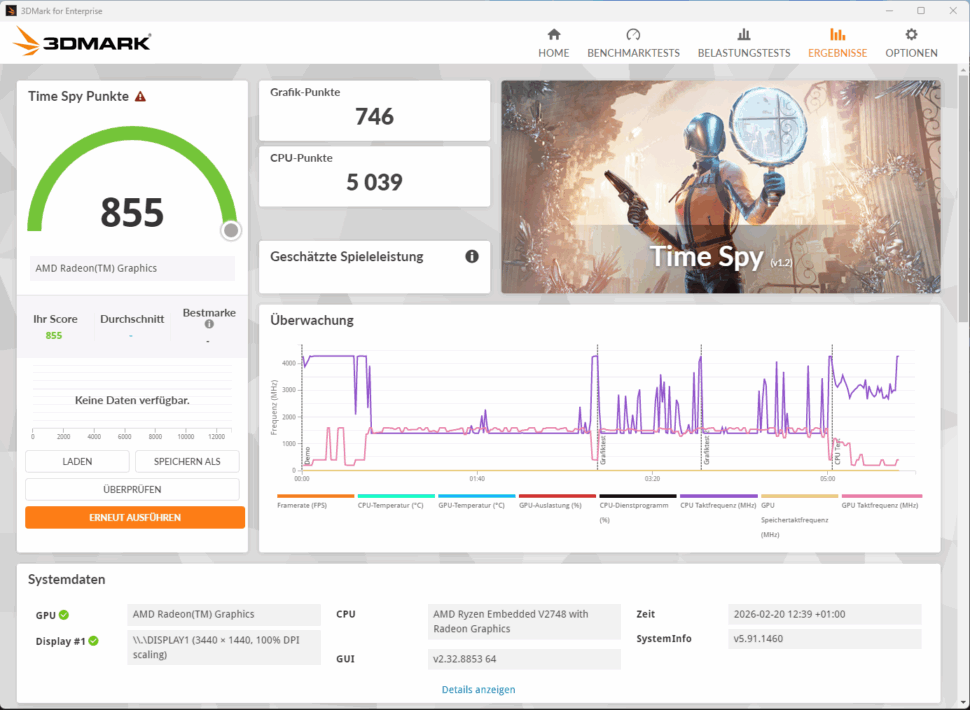This screenshot has width=970, height=710.
Task: Click Erneut ausführen orange button
Action: click(135, 517)
